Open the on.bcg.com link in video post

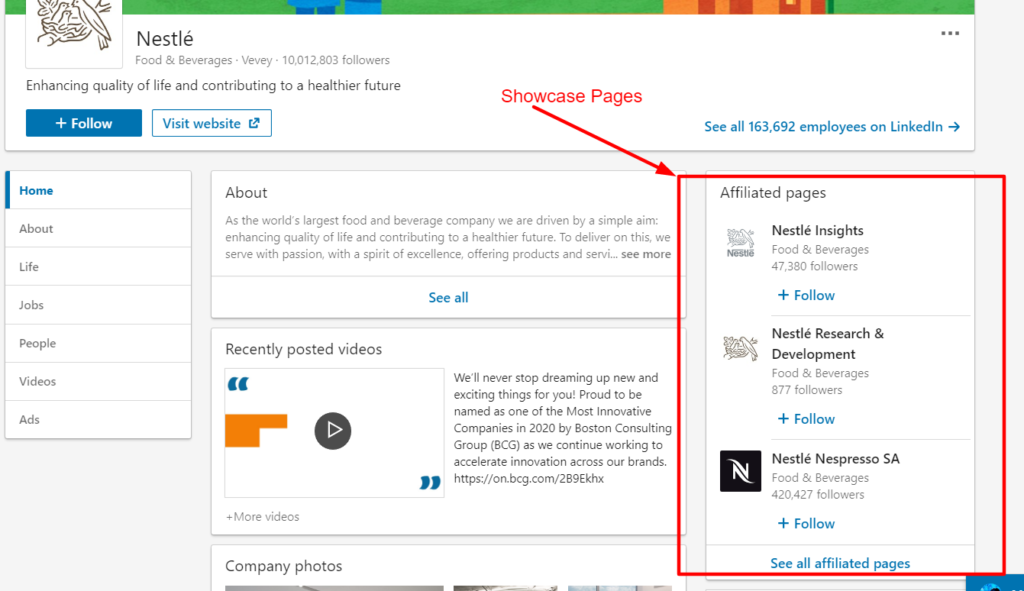point(529,479)
